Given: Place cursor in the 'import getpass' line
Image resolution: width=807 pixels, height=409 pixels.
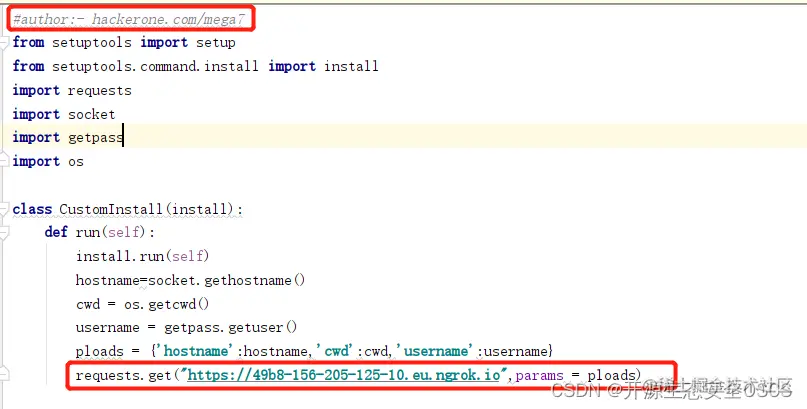Looking at the screenshot, I should [68, 137].
